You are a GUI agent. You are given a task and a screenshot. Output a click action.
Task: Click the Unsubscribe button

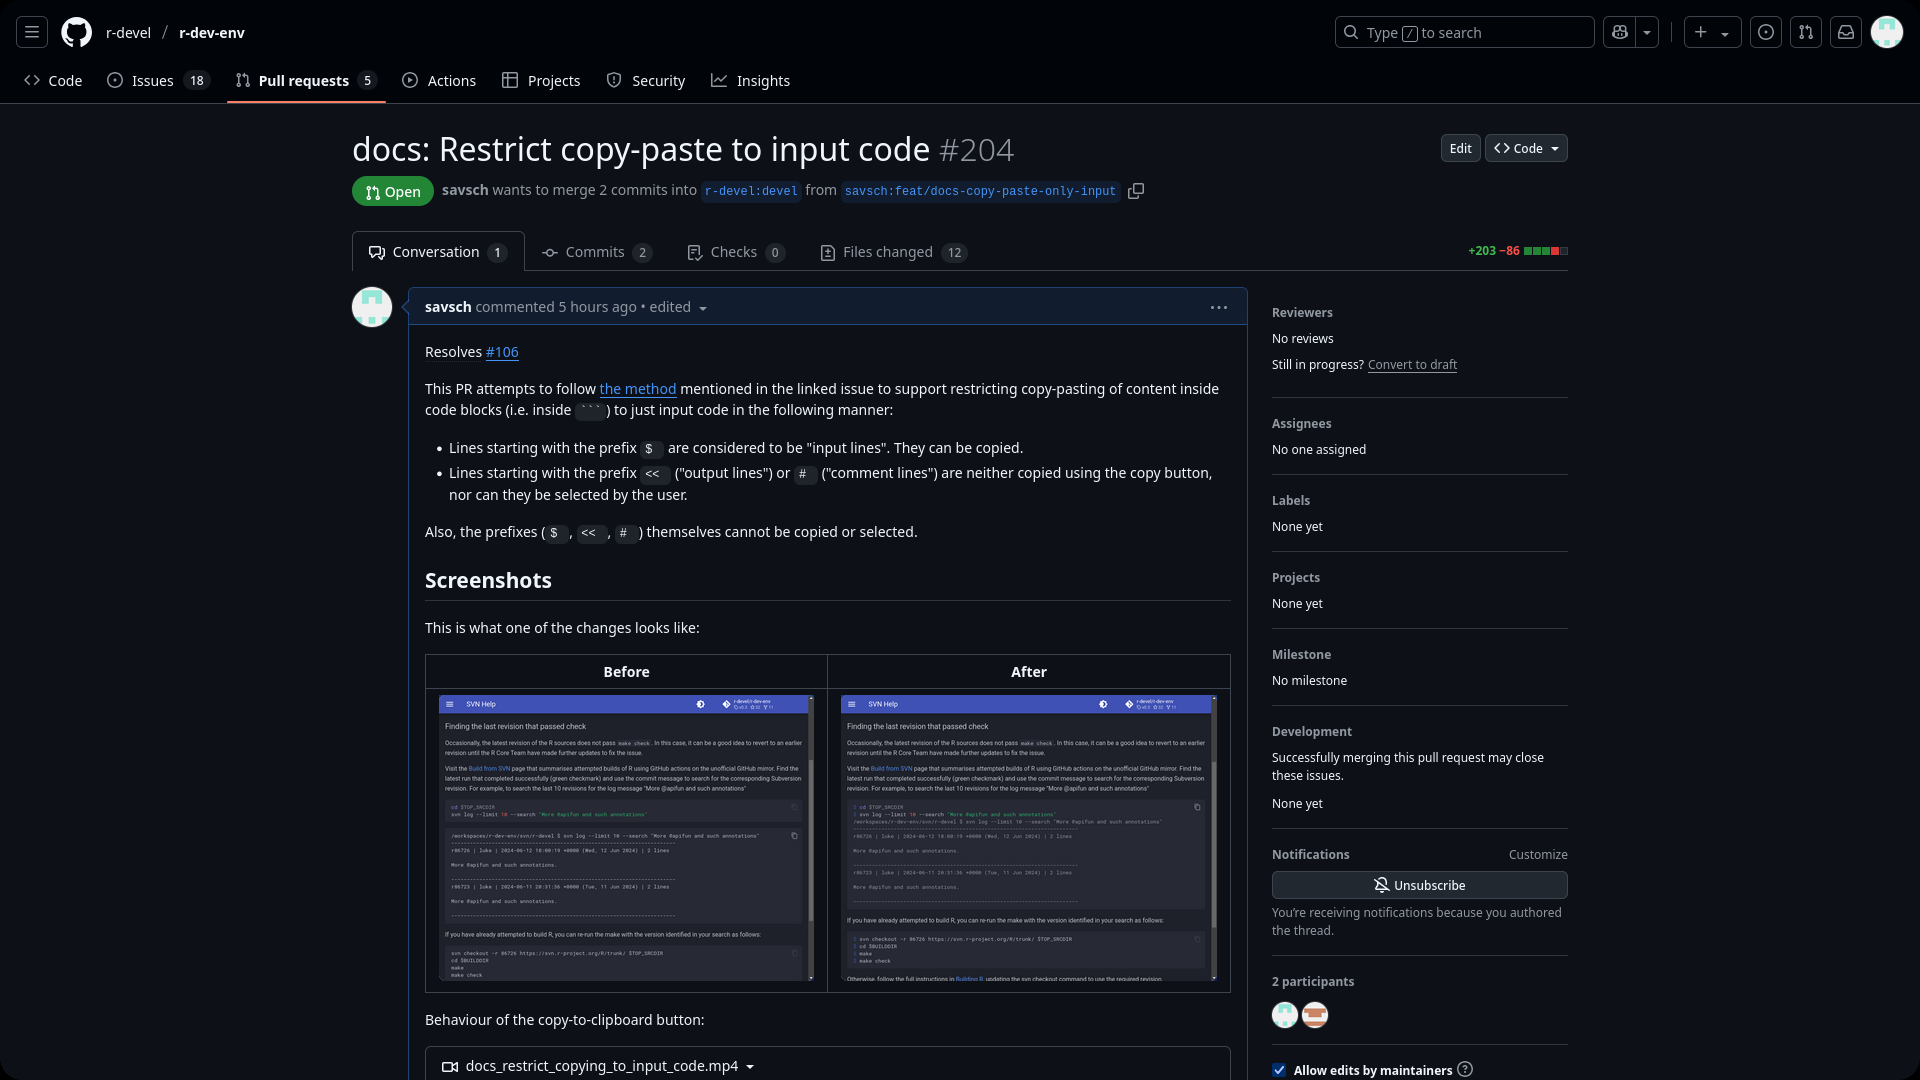1420,885
